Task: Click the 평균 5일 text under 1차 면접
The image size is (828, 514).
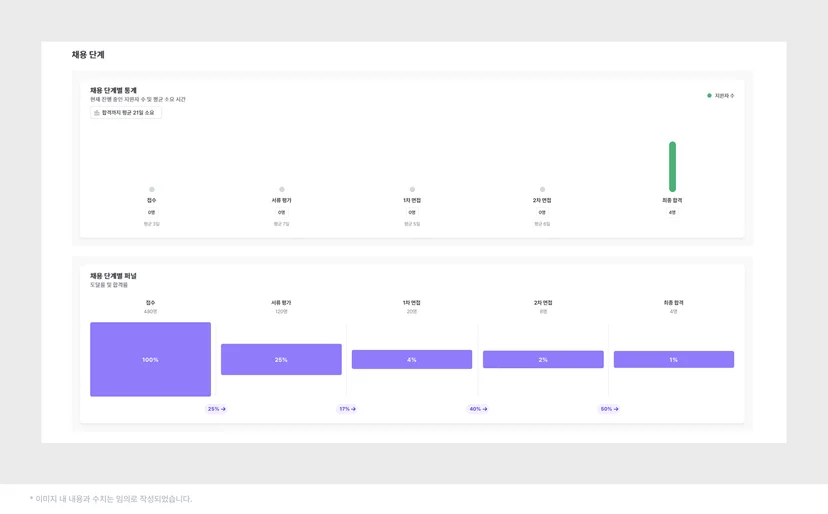Action: point(412,224)
